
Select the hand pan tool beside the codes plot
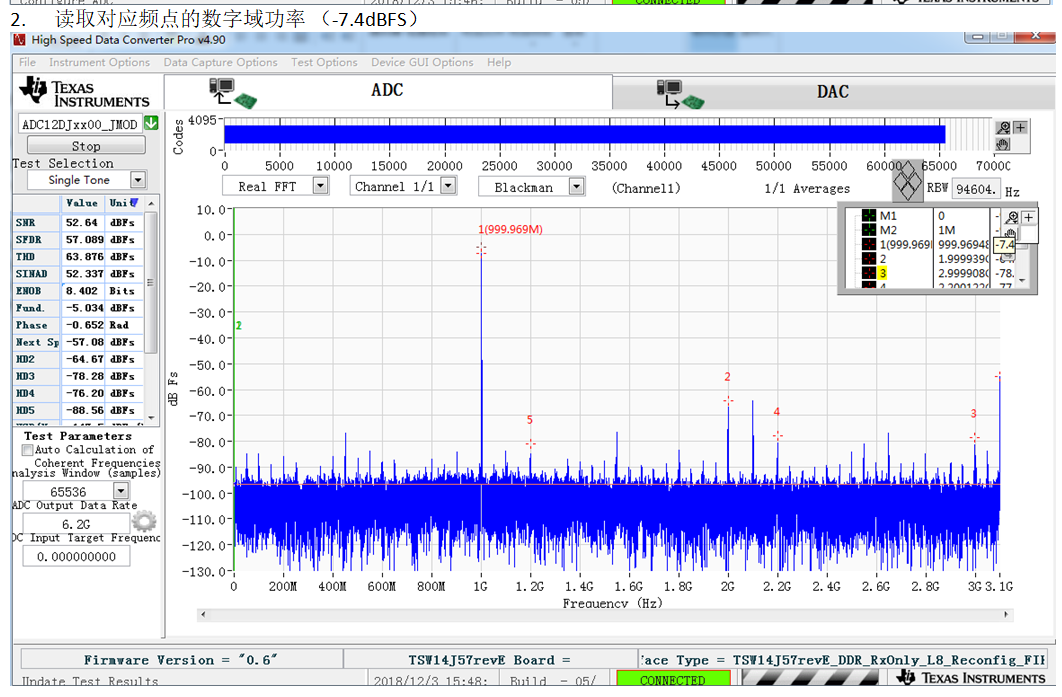(1003, 144)
